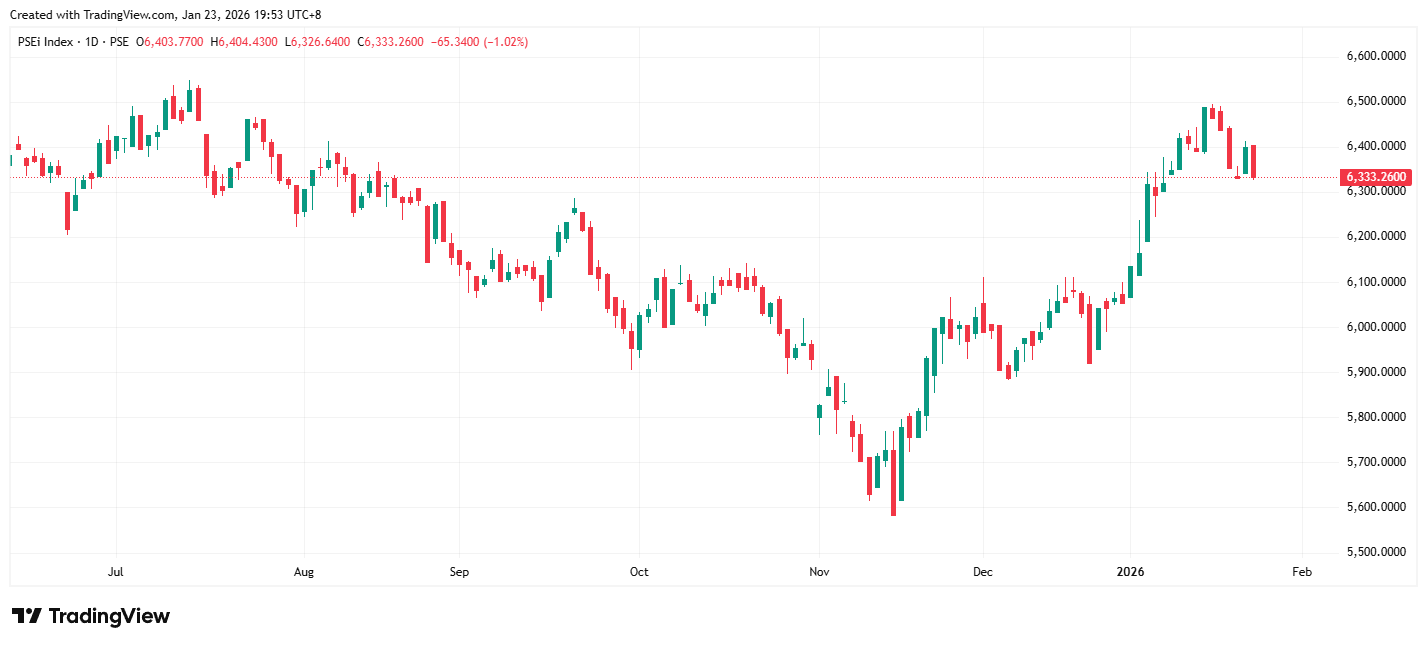Viewport: 1427px width, 646px height.
Task: Click the red current price label 6,333.2600
Action: (1376, 177)
